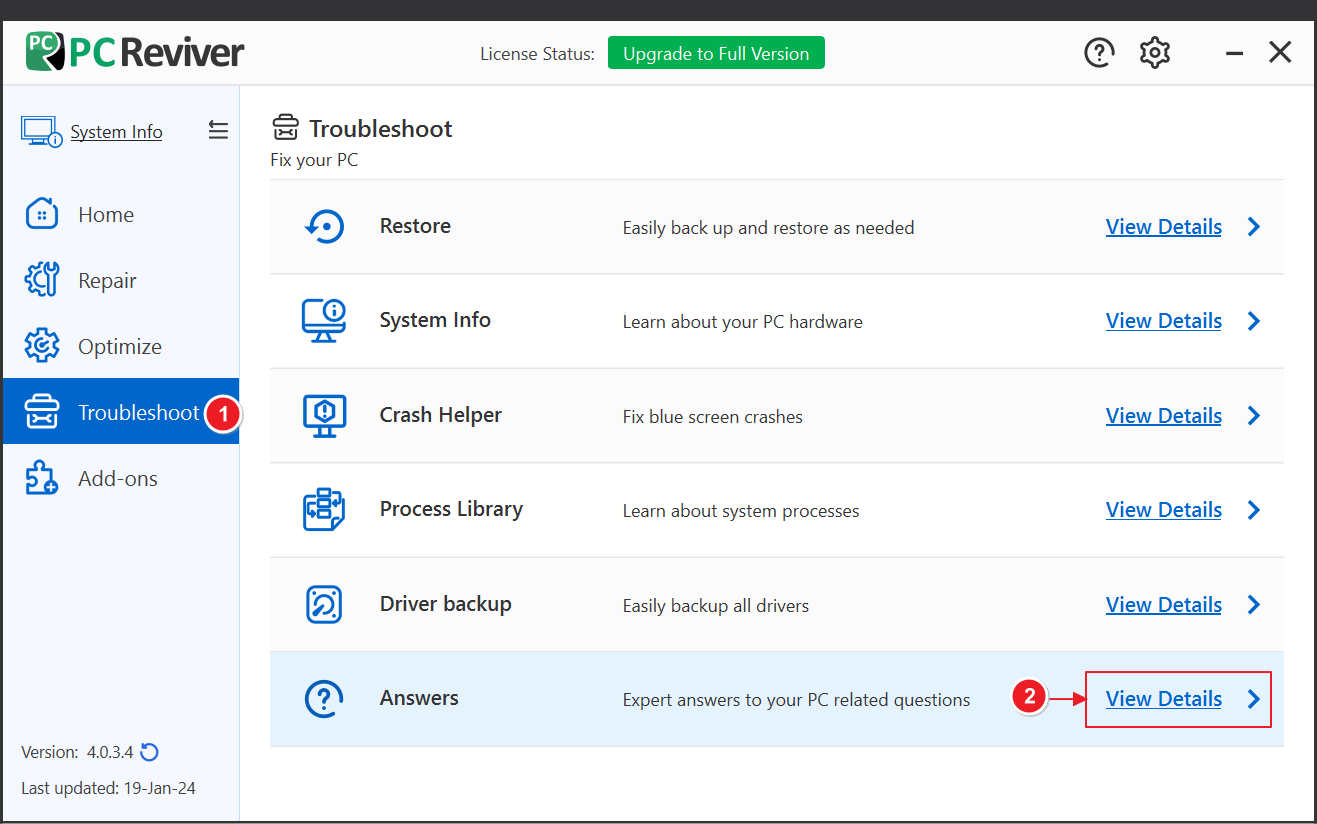Click Upgrade to Full Version button
1317x824 pixels.
716,53
